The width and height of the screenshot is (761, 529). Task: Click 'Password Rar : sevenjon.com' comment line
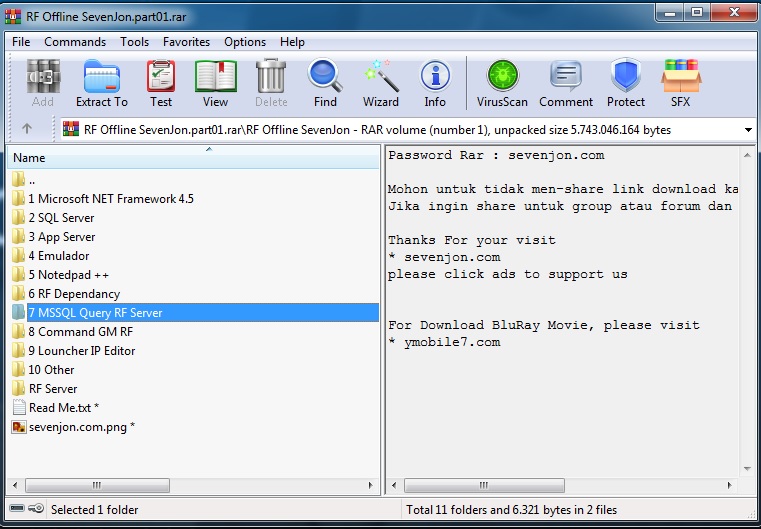(x=496, y=155)
